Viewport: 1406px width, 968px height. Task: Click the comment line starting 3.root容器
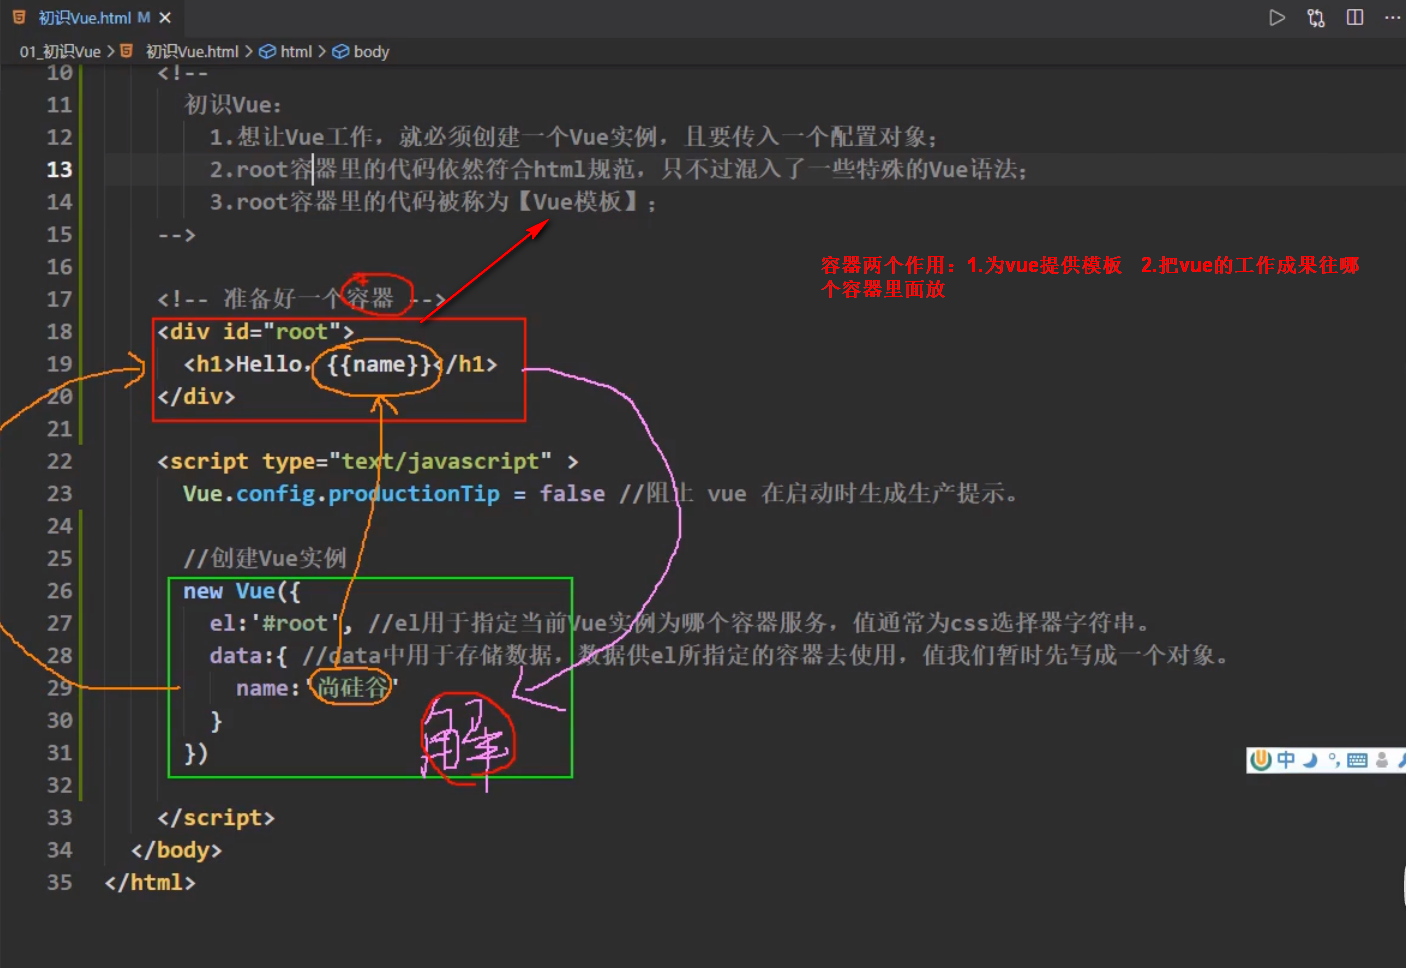pyautogui.click(x=433, y=202)
